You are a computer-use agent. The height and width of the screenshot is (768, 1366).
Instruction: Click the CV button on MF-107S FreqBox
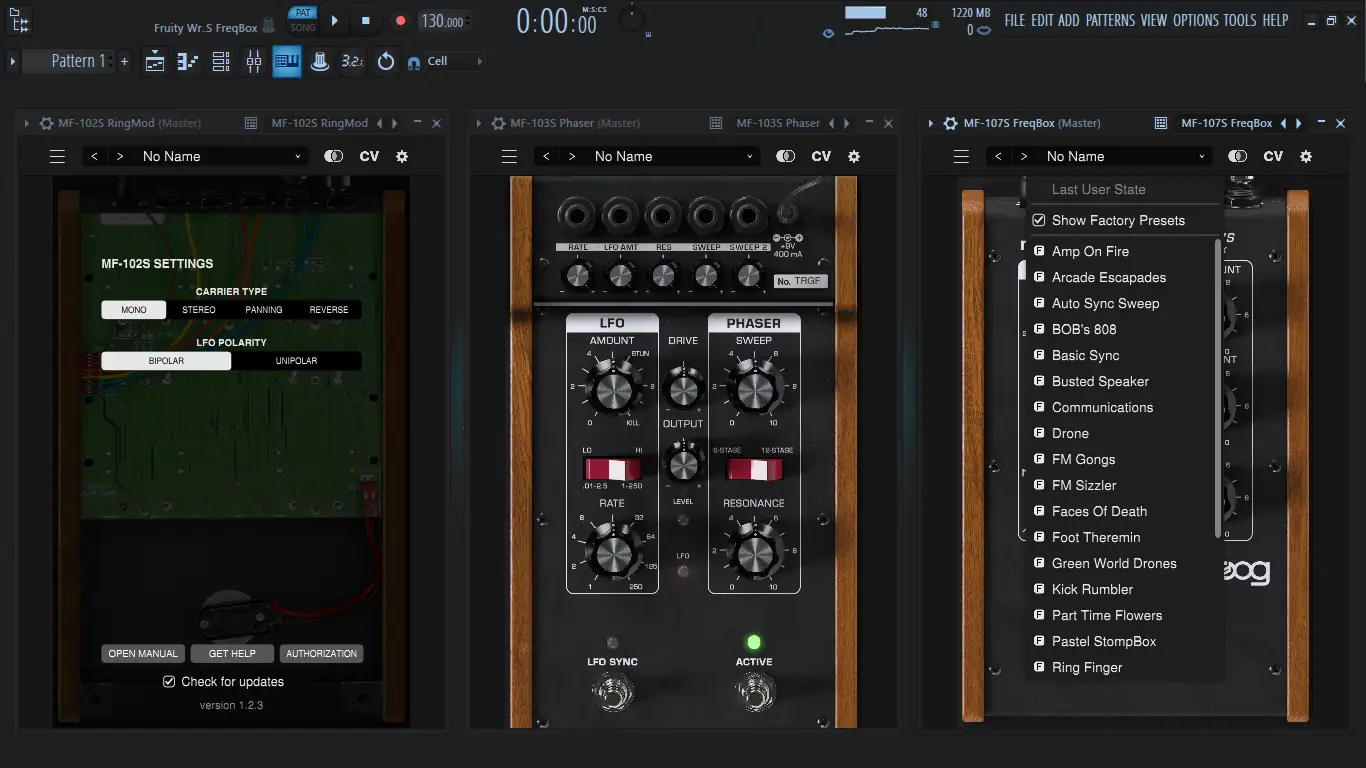(1273, 157)
